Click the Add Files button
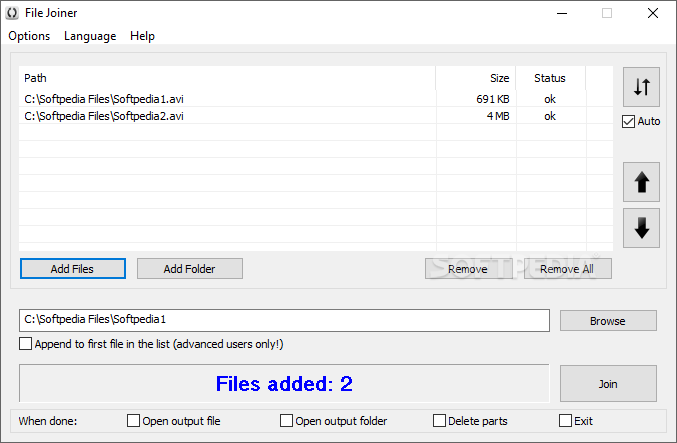Viewport: 677px width, 443px height. [x=73, y=269]
